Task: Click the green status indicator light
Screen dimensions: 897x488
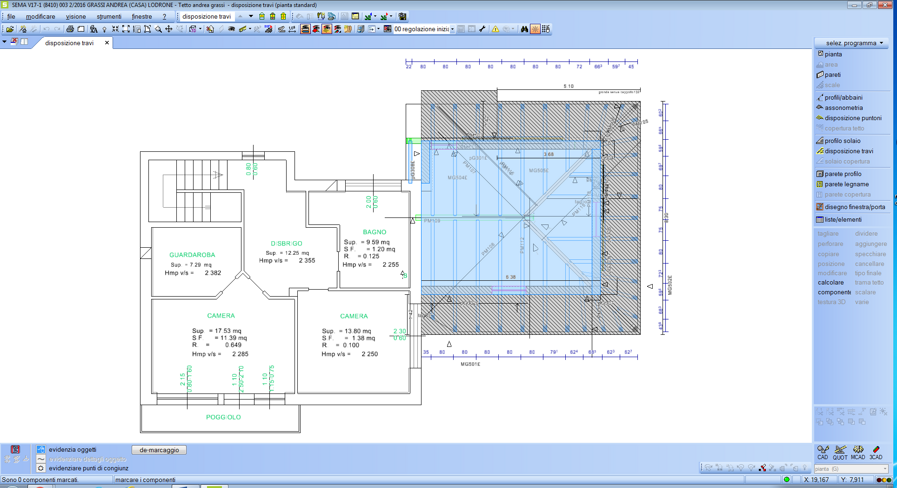Action: click(787, 480)
